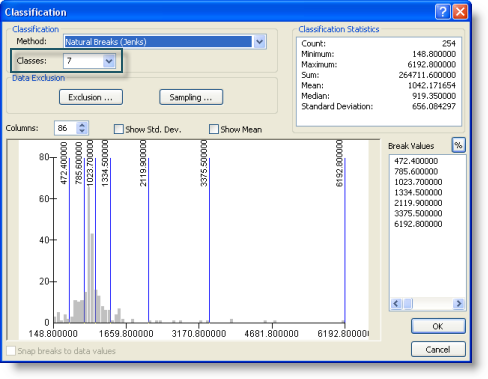Select break value 785.600000 in list
Image resolution: width=488 pixels, height=379 pixels.
[416, 172]
